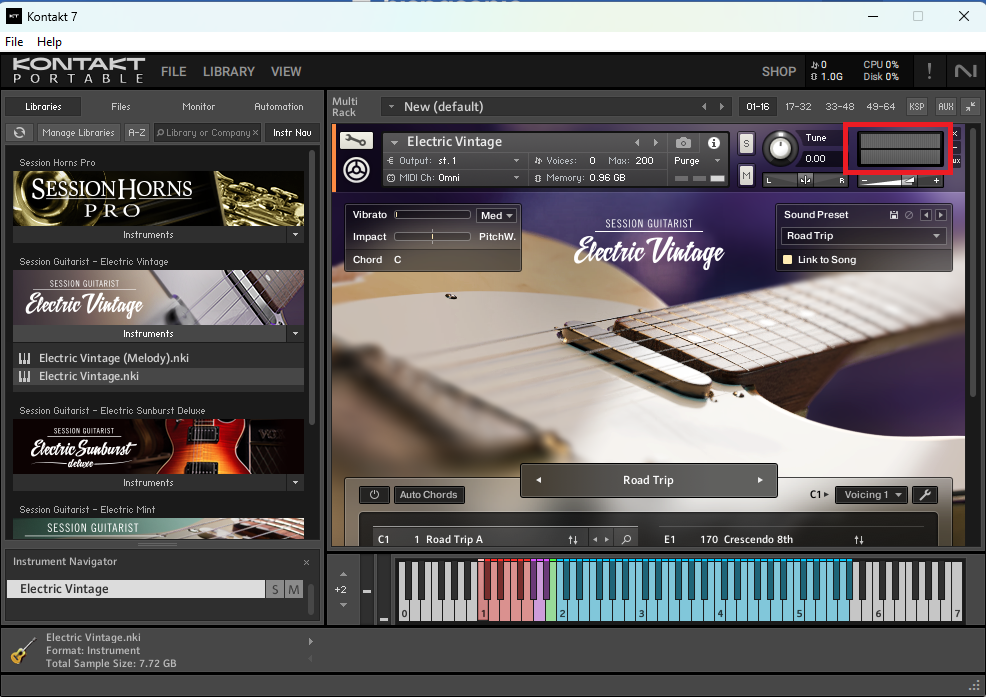Shift keyboard octave up
The image size is (986, 697).
click(343, 574)
